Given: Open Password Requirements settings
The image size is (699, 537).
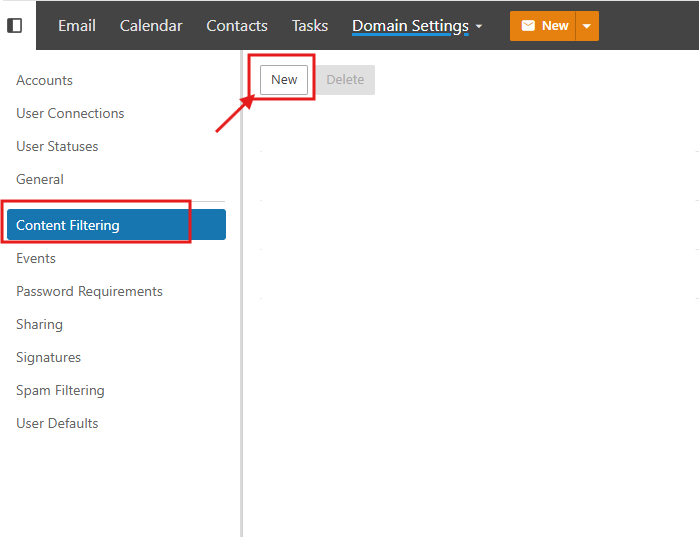Looking at the screenshot, I should tap(89, 291).
